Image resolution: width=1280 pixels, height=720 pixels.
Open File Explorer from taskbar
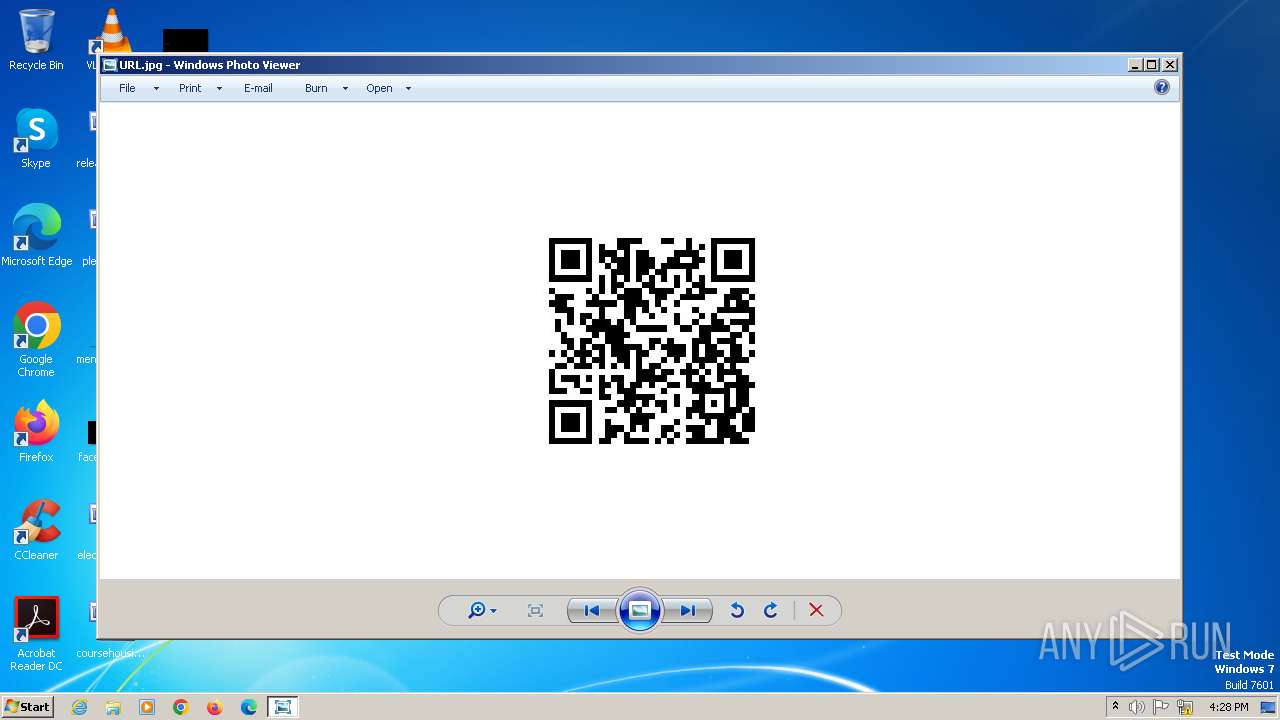113,707
